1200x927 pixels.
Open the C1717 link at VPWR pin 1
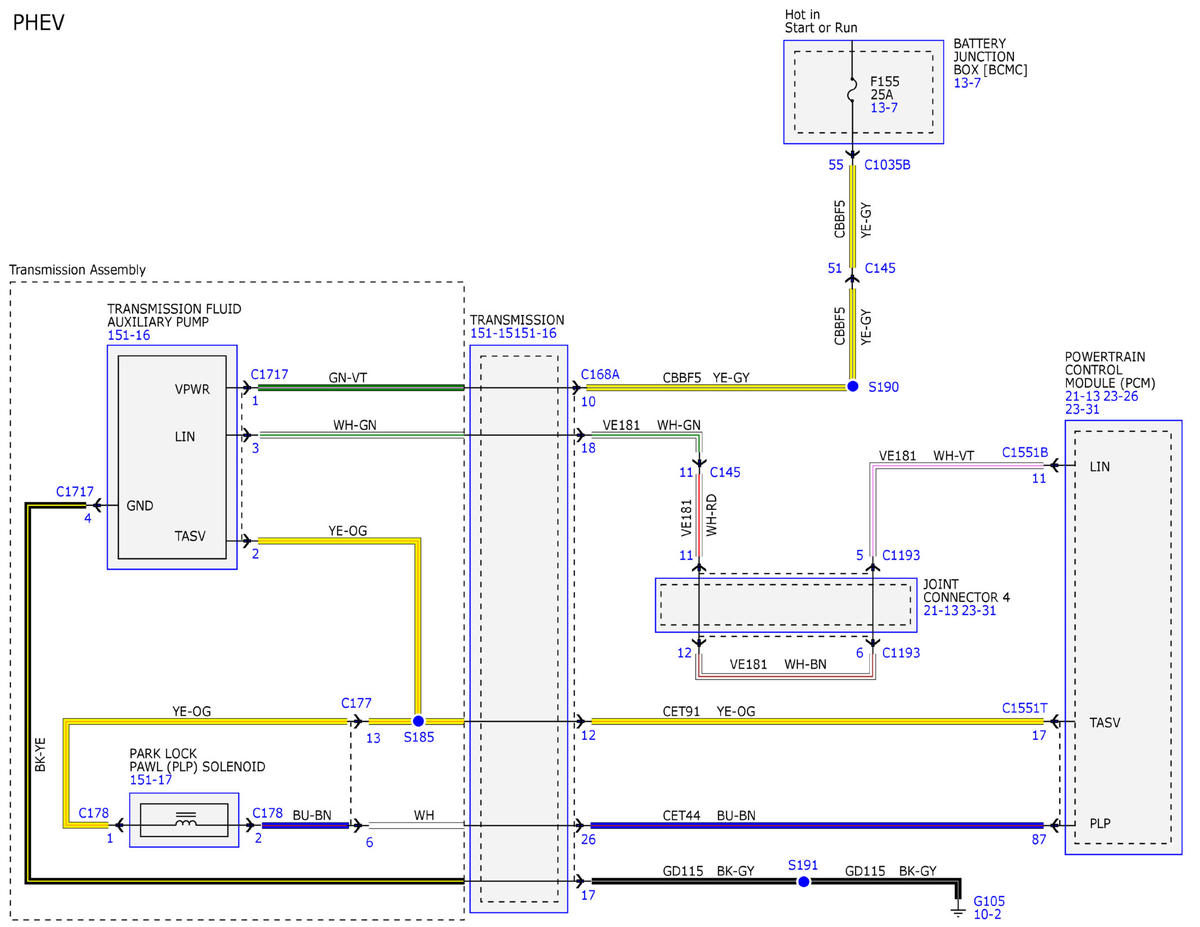point(270,374)
